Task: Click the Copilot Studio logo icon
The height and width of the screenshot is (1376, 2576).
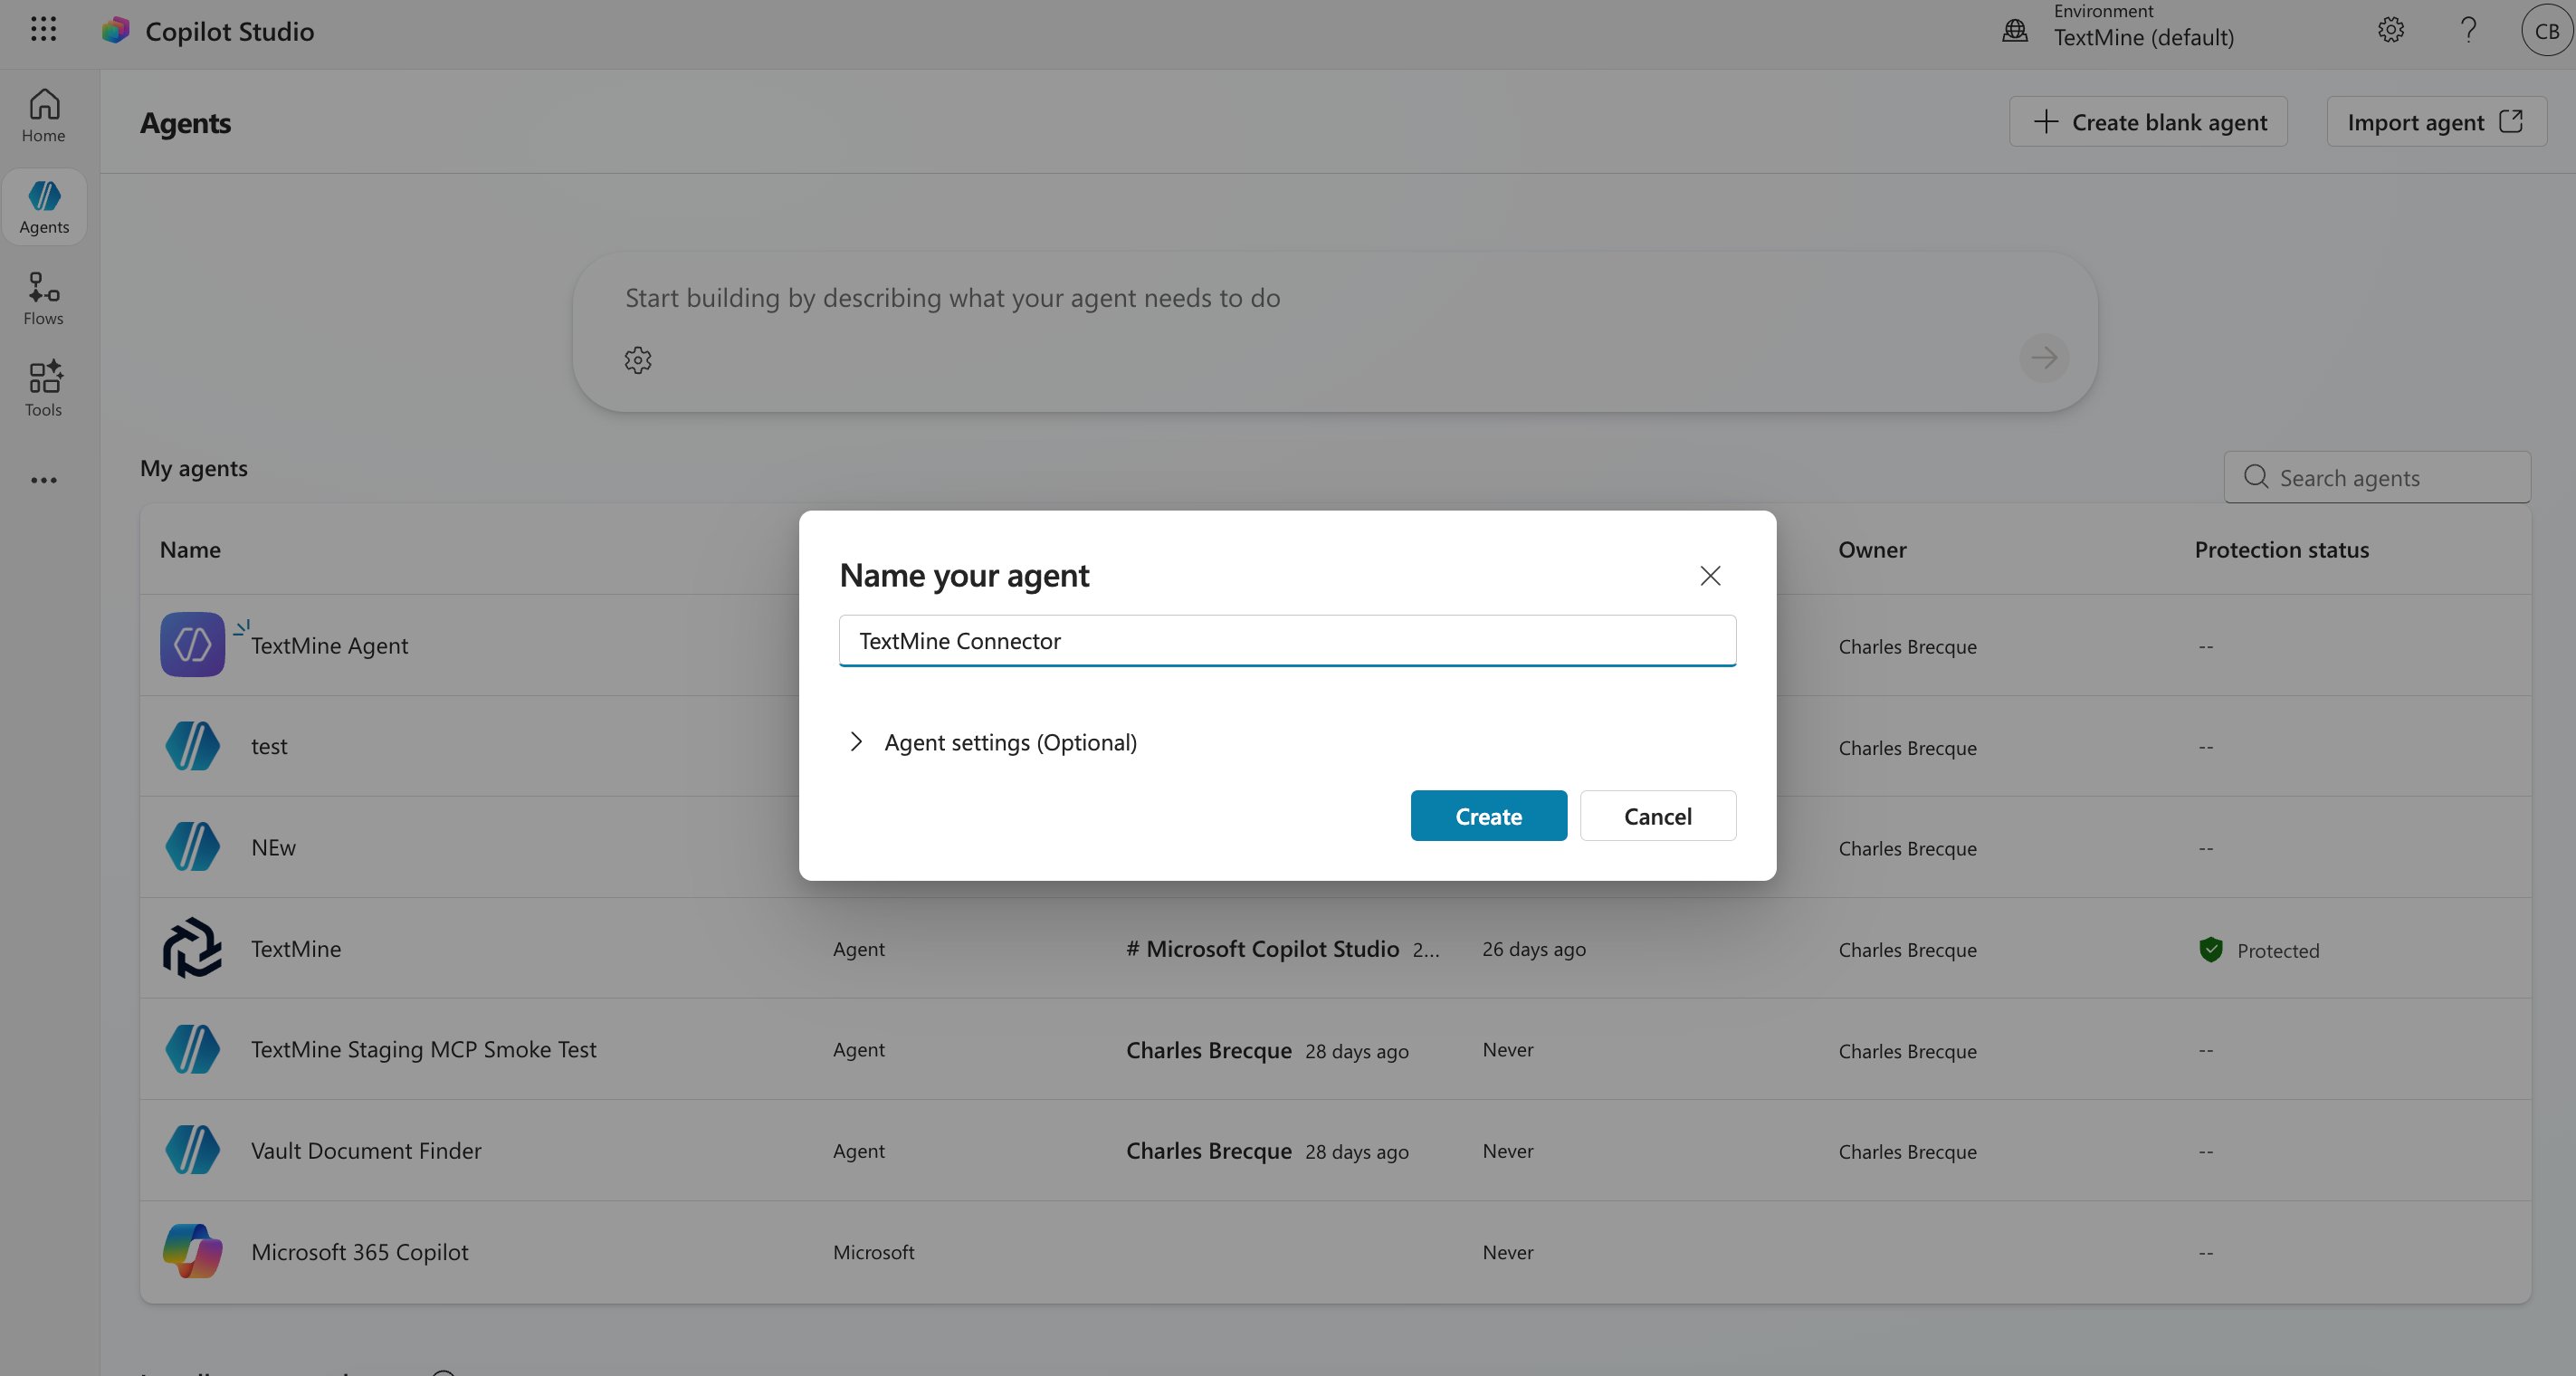Action: (x=116, y=31)
